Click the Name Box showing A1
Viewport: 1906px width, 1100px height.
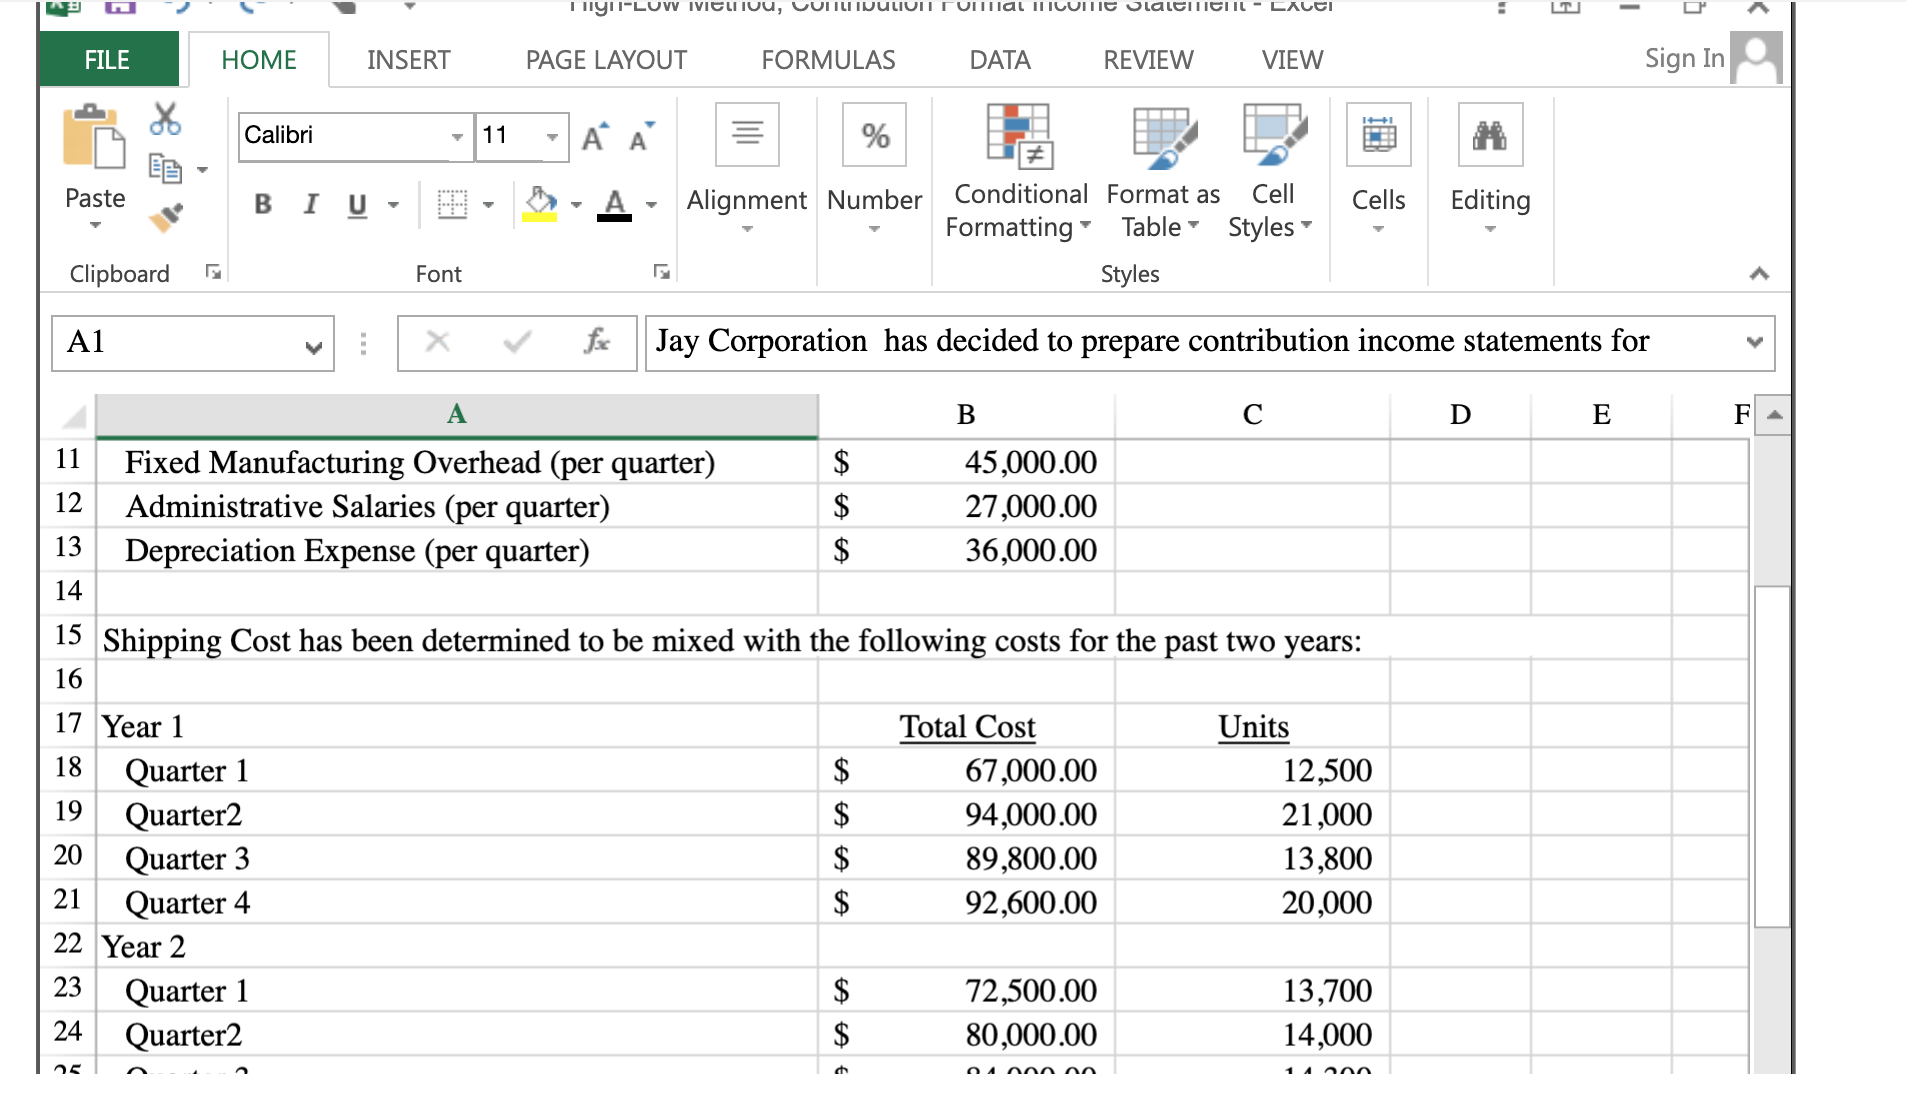(x=150, y=343)
